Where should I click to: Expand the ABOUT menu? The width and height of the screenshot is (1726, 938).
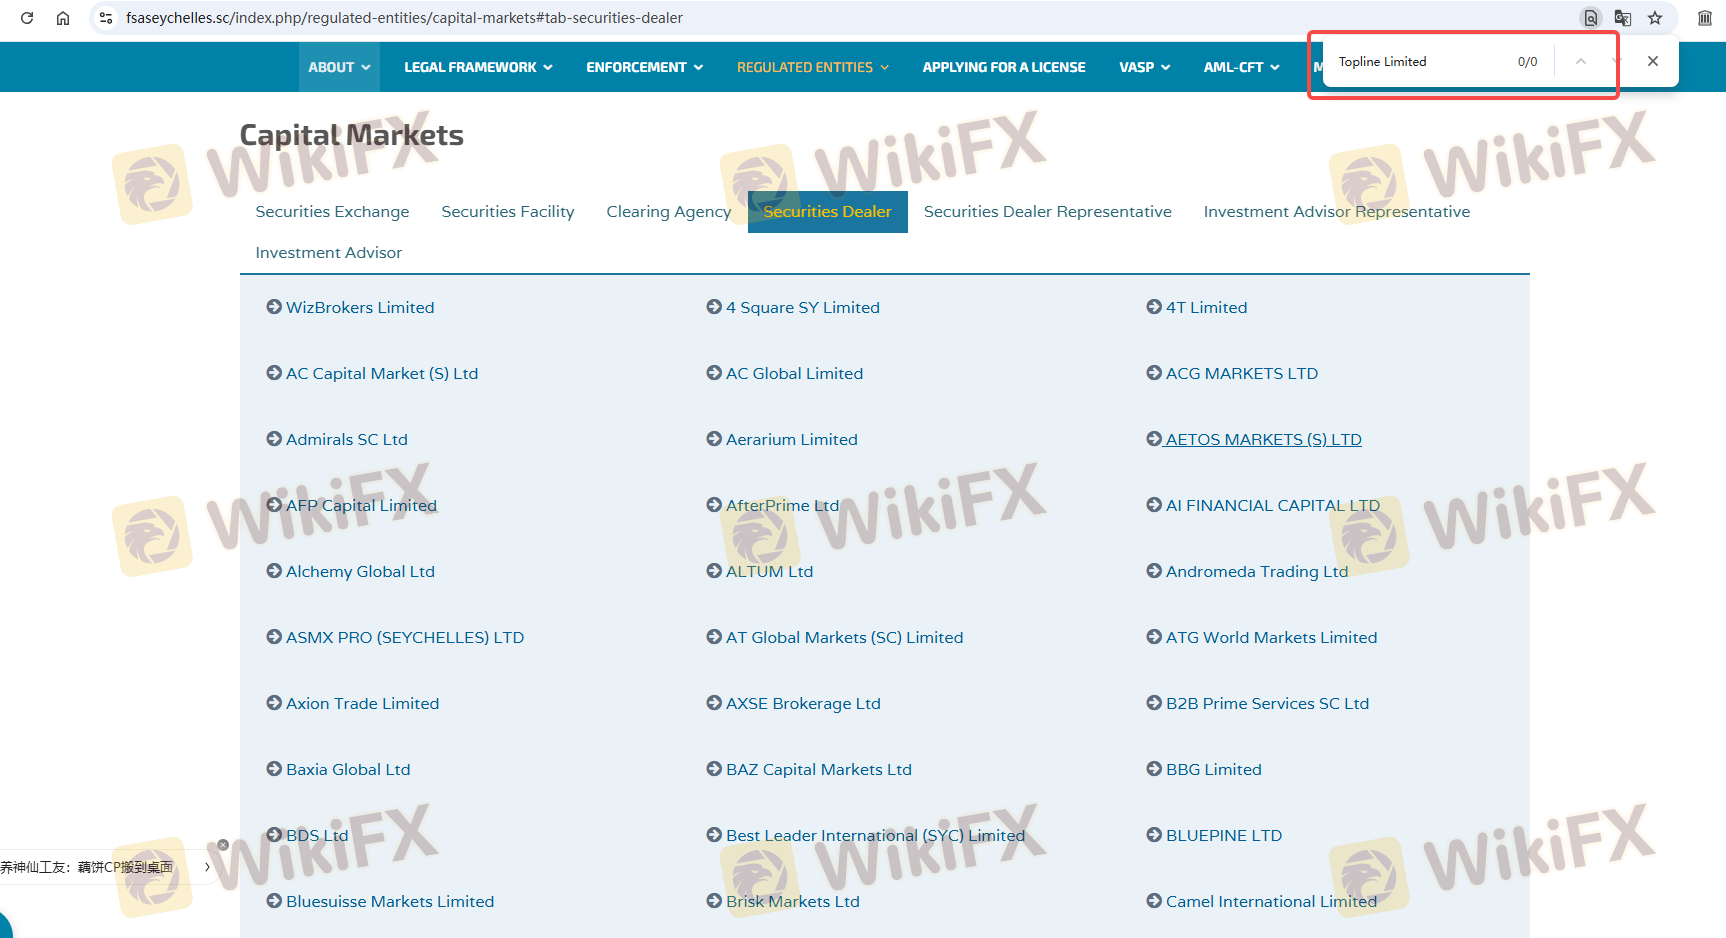point(339,67)
